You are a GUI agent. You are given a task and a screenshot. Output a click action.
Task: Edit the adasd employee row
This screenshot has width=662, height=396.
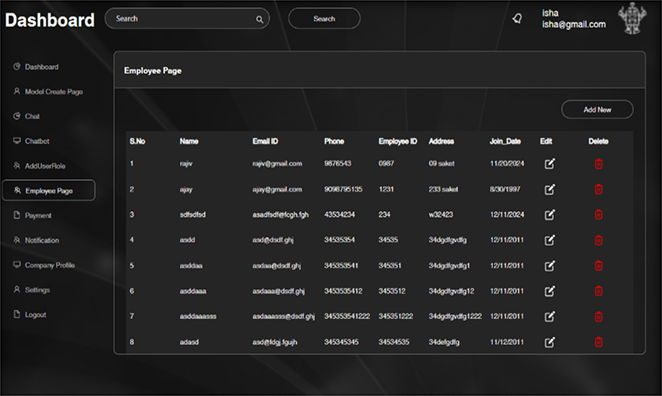click(549, 342)
